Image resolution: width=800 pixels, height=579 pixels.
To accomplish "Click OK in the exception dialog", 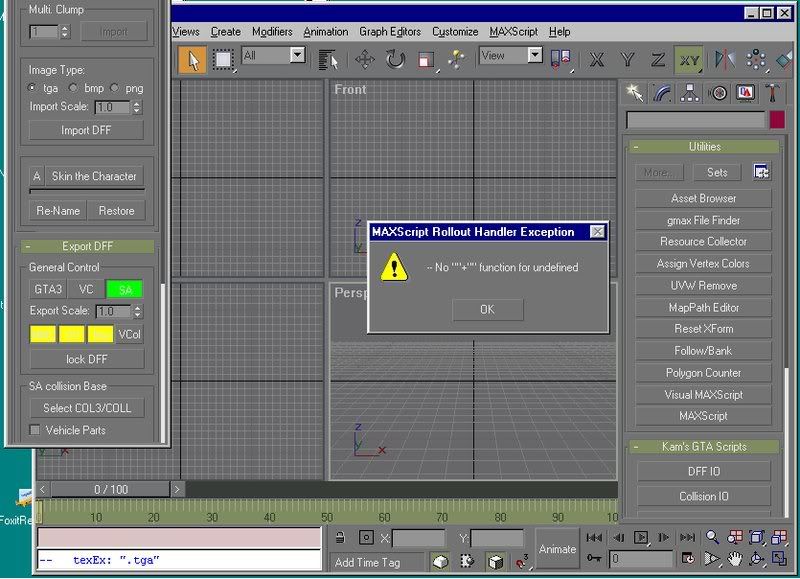I will (x=487, y=309).
